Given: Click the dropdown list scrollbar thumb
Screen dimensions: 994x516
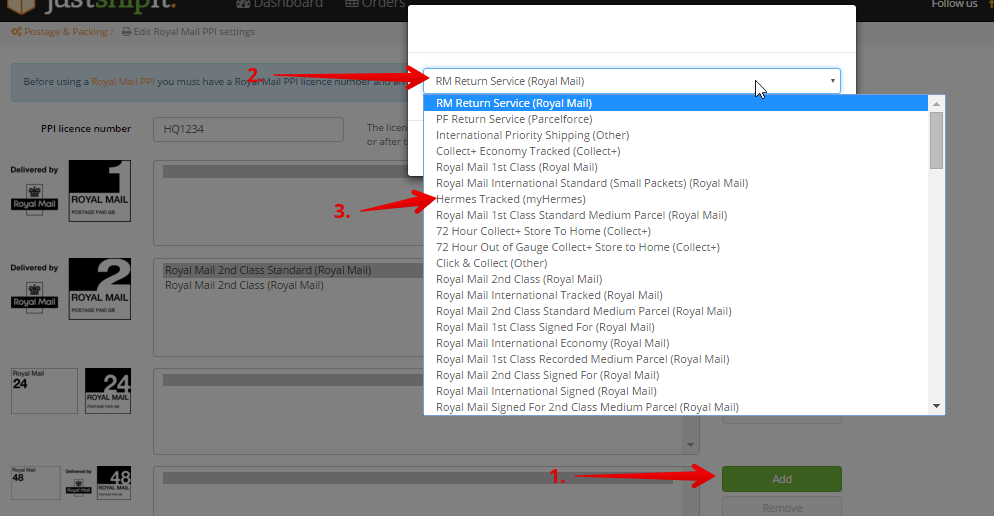Looking at the screenshot, I should point(936,140).
